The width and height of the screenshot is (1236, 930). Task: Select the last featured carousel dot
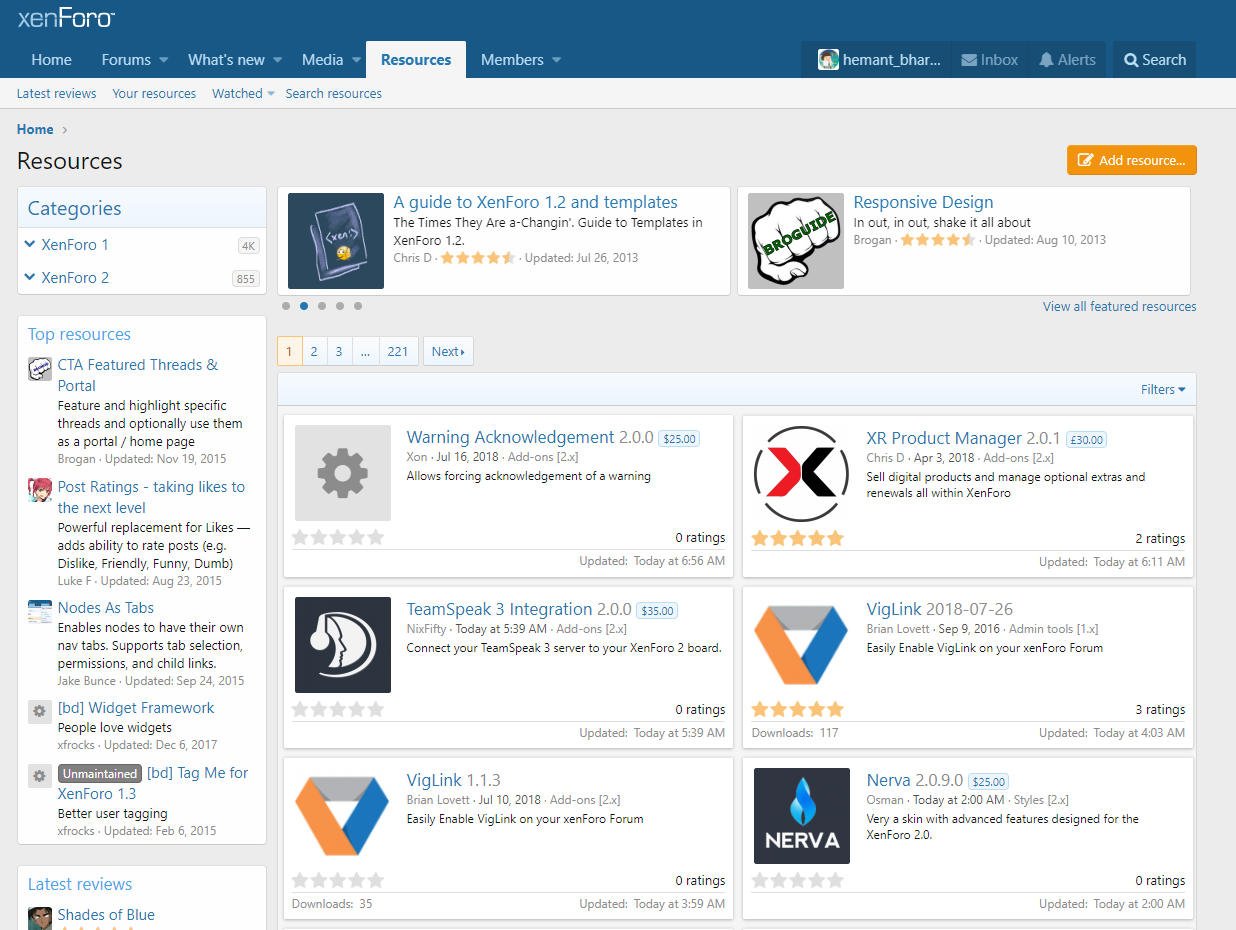pyautogui.click(x=358, y=306)
